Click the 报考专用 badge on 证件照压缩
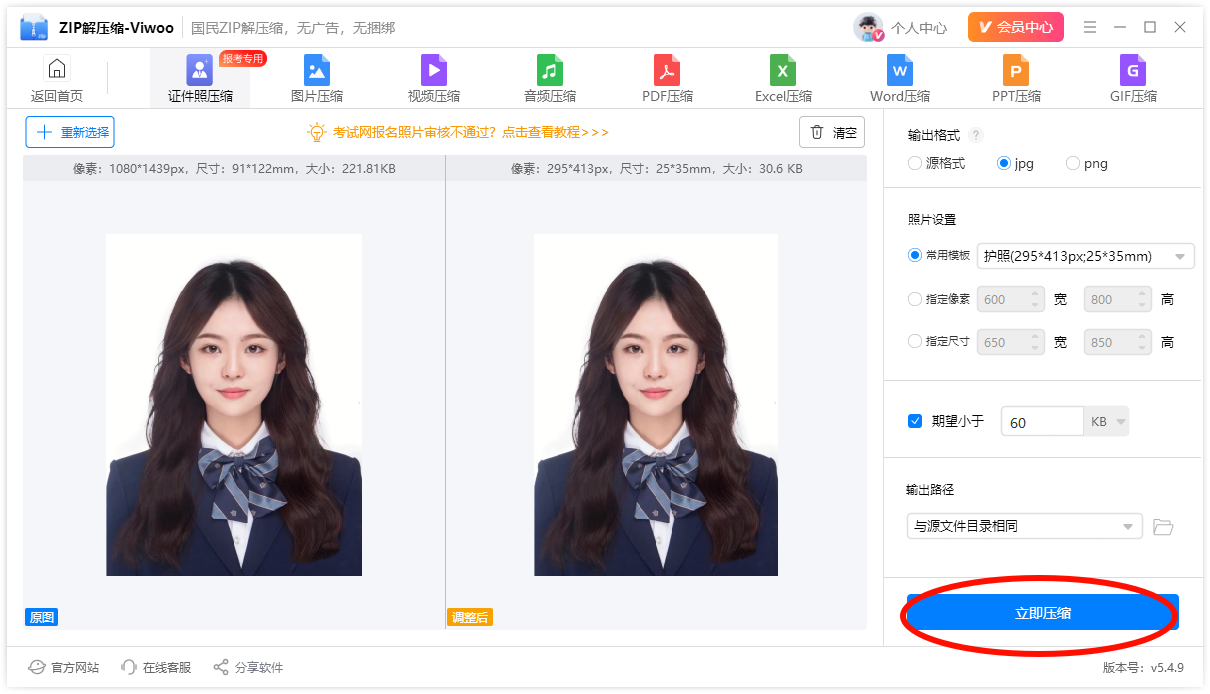The height and width of the screenshot is (694, 1210). tap(242, 59)
